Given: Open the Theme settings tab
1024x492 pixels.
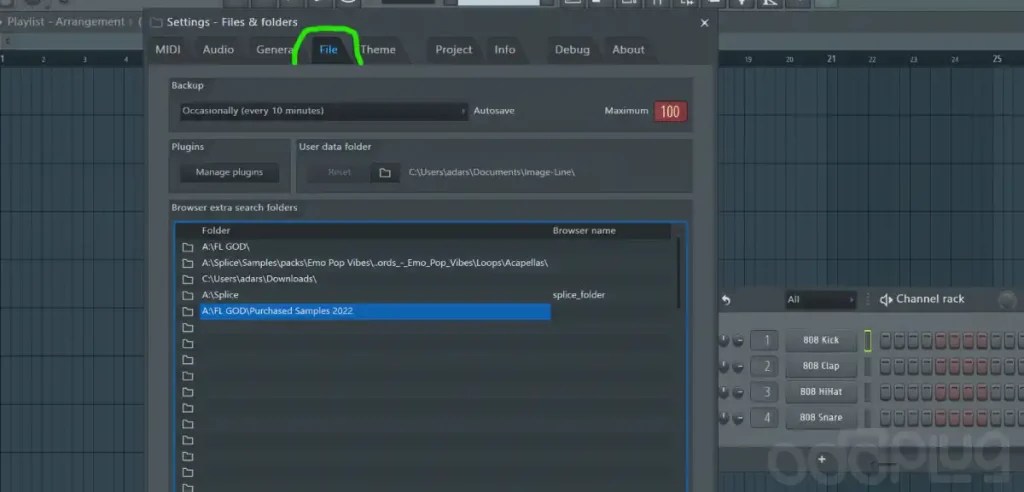Looking at the screenshot, I should pyautogui.click(x=378, y=50).
